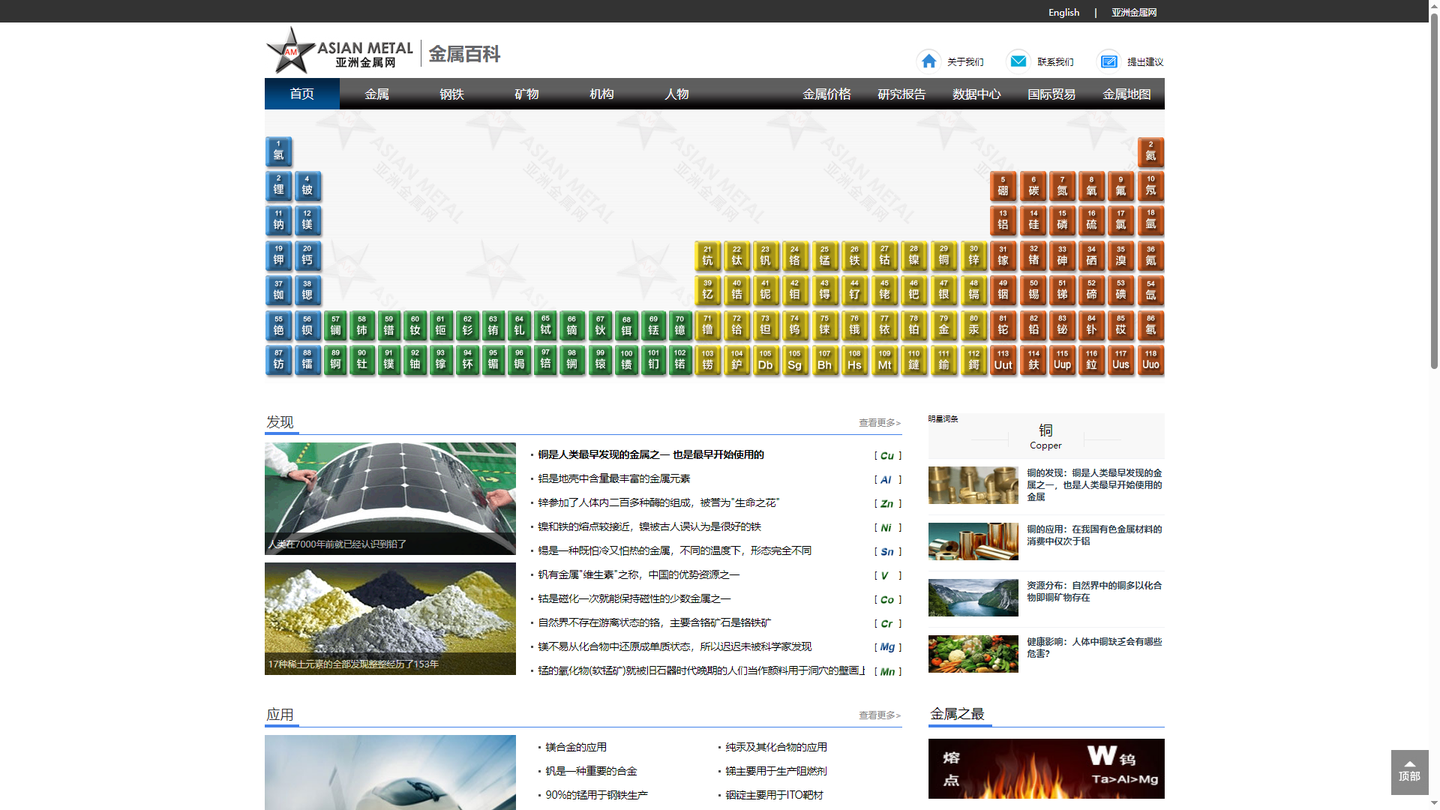Select the tungsten (钨) tile numbered 74
This screenshot has height=810, width=1440.
click(795, 325)
